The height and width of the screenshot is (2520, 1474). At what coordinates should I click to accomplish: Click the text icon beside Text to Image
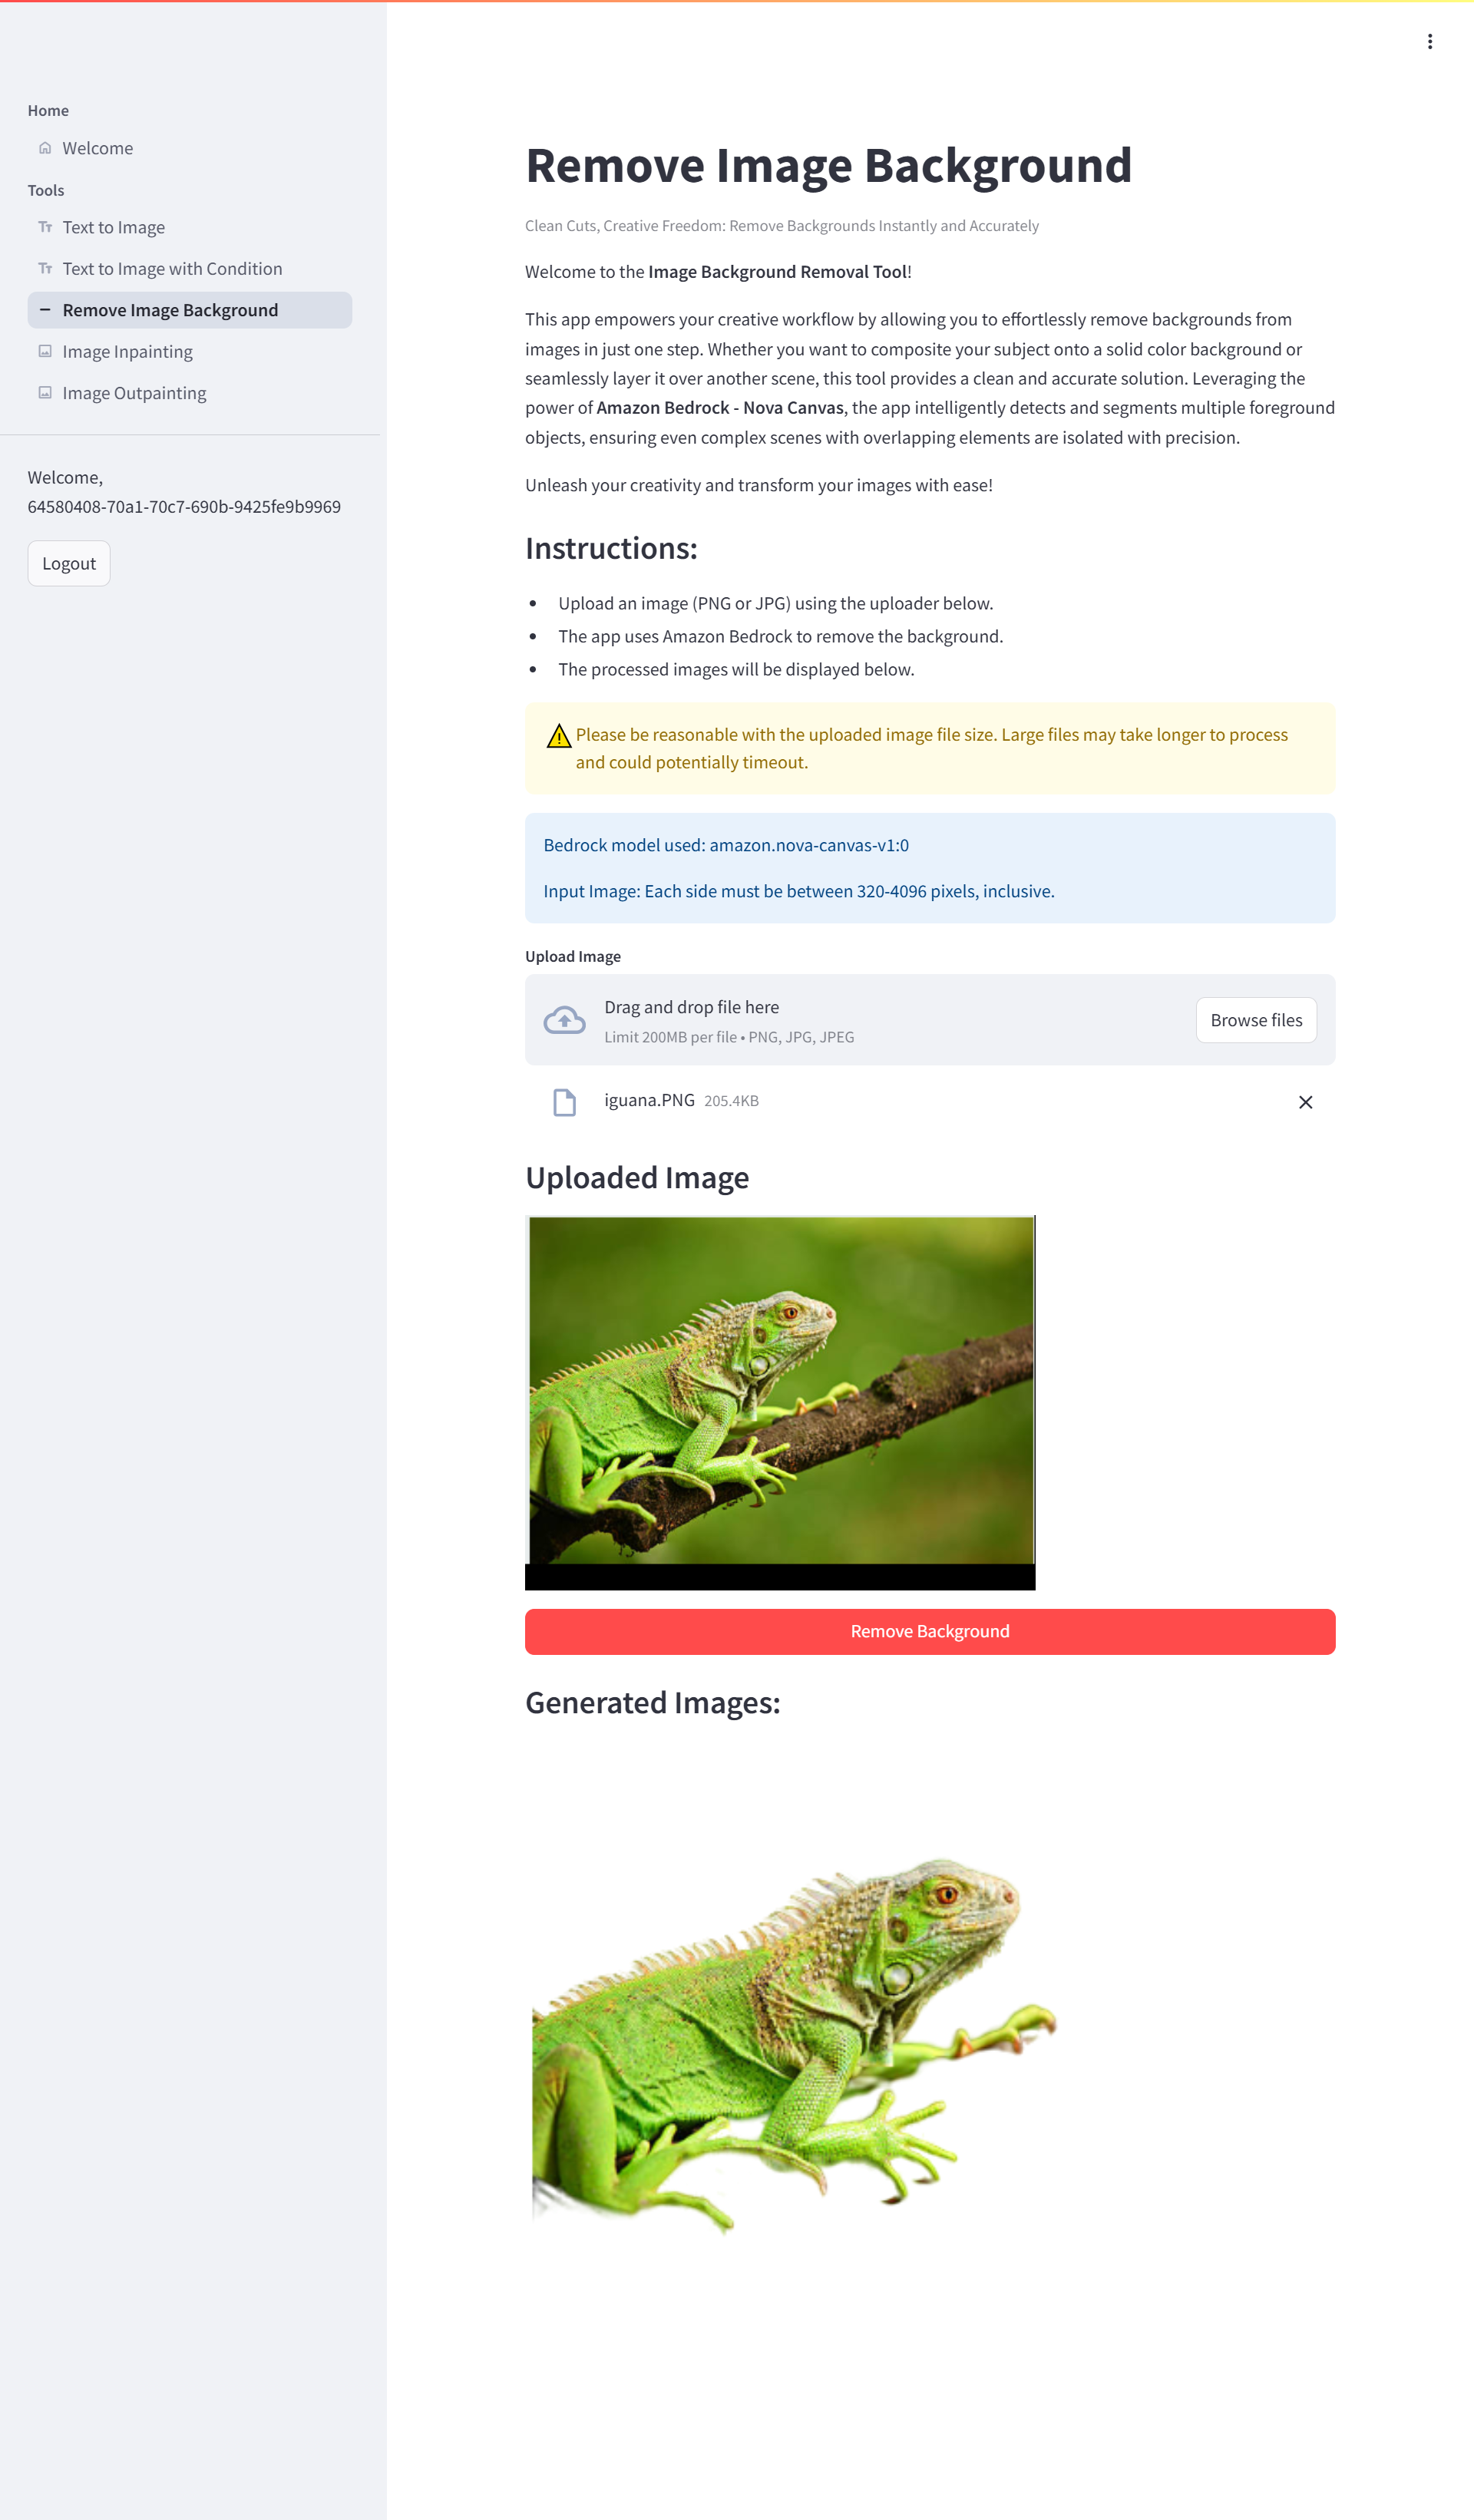pos(45,227)
